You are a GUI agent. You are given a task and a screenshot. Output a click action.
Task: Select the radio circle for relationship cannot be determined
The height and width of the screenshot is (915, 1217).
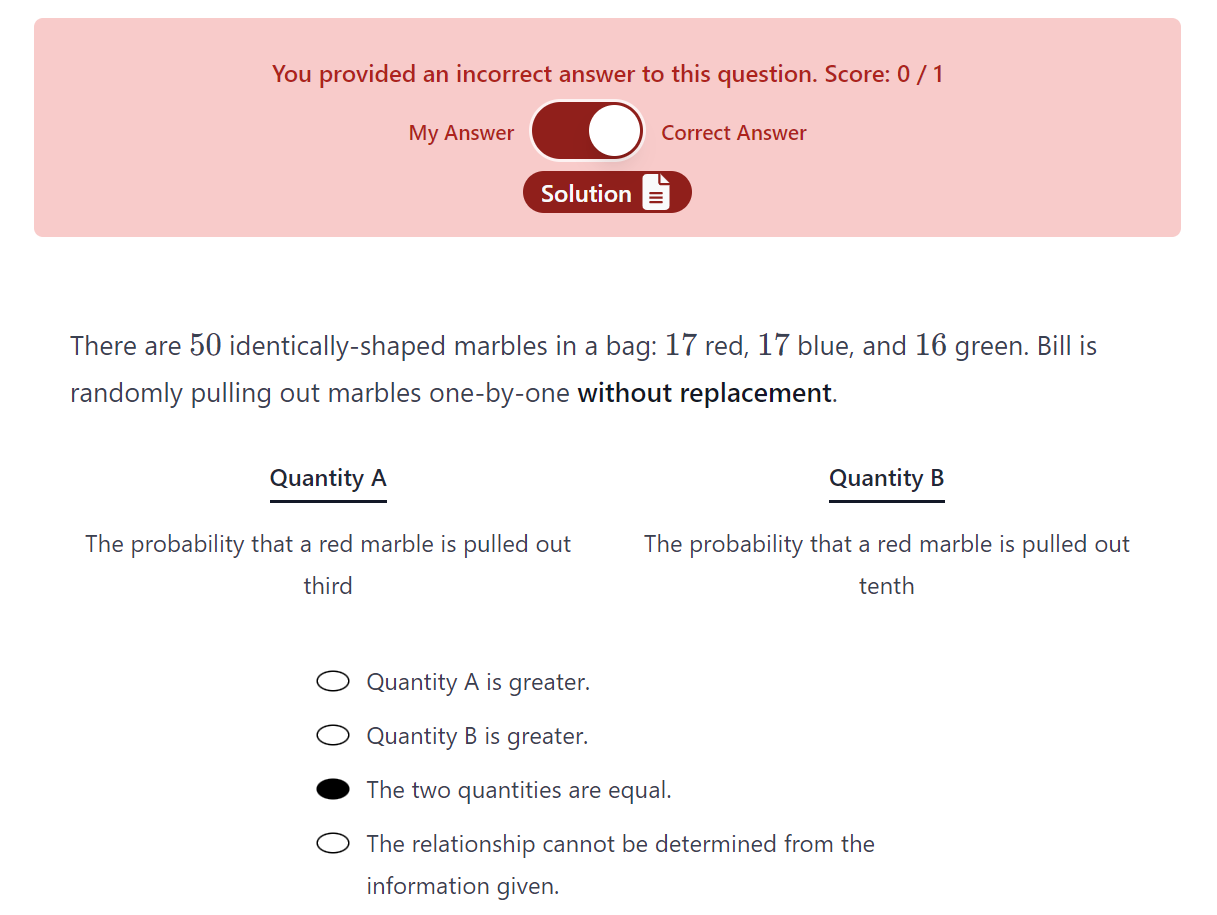click(x=333, y=844)
